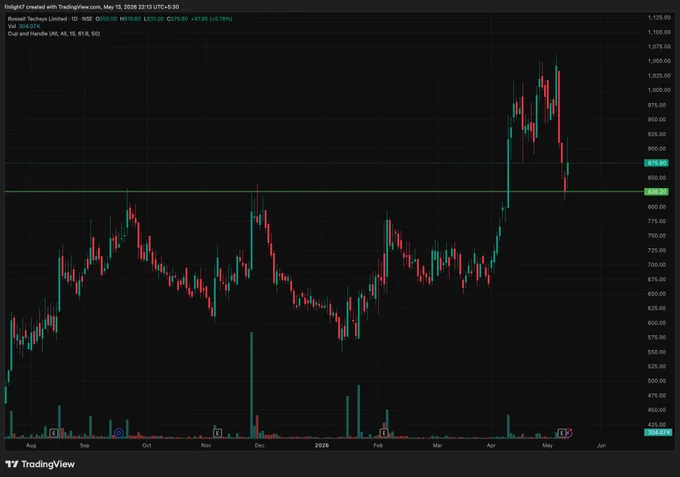Click the Vol indicator legend
The image size is (680, 477).
[24, 26]
